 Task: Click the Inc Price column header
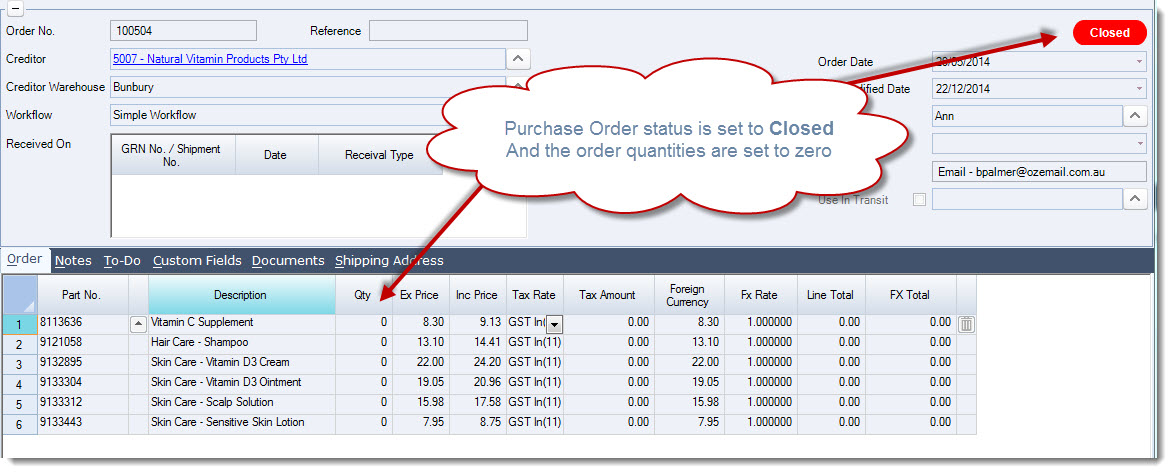click(477, 294)
